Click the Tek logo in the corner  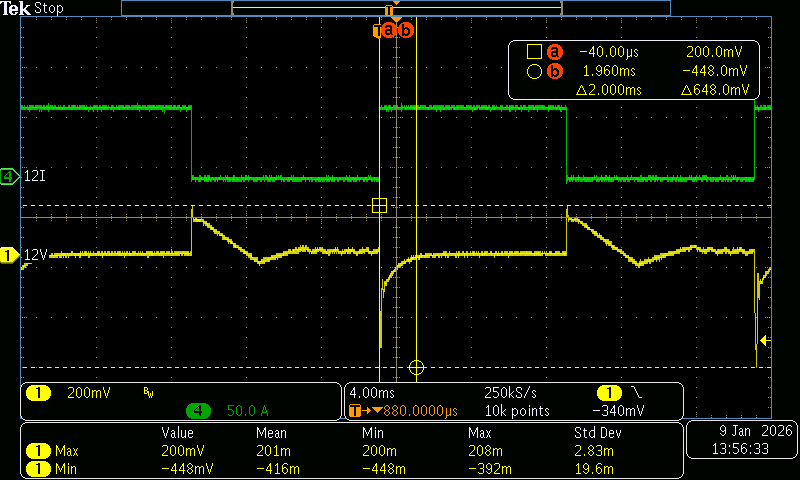[16, 8]
